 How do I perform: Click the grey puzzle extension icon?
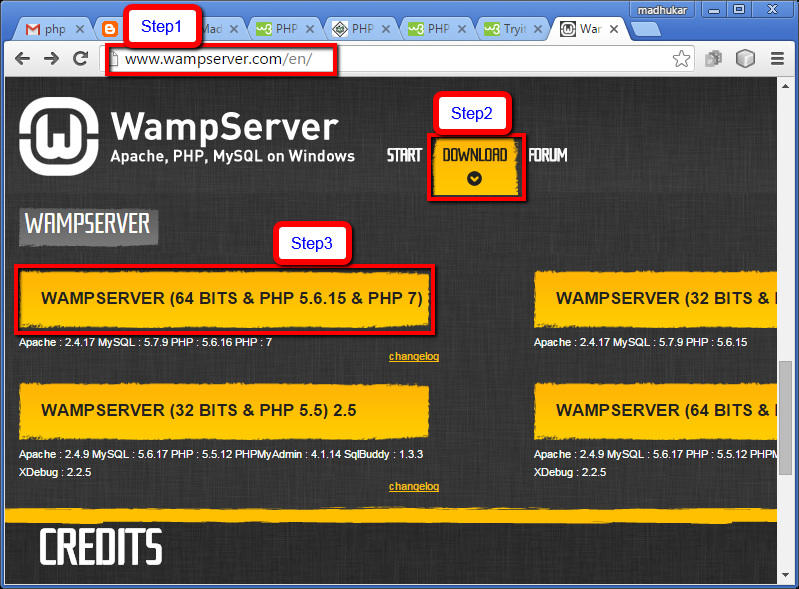(x=713, y=59)
